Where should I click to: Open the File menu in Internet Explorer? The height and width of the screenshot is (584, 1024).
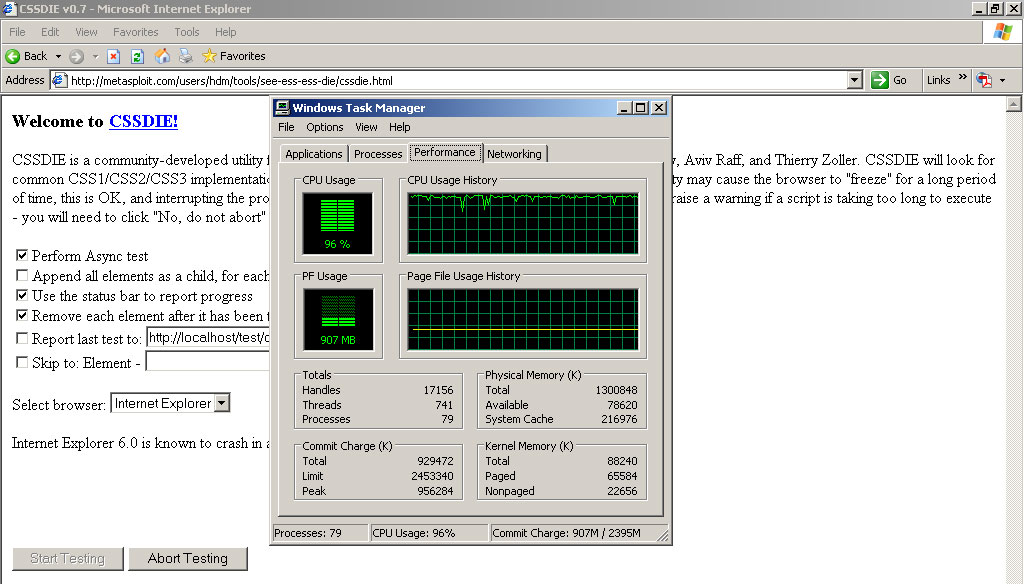tap(17, 32)
